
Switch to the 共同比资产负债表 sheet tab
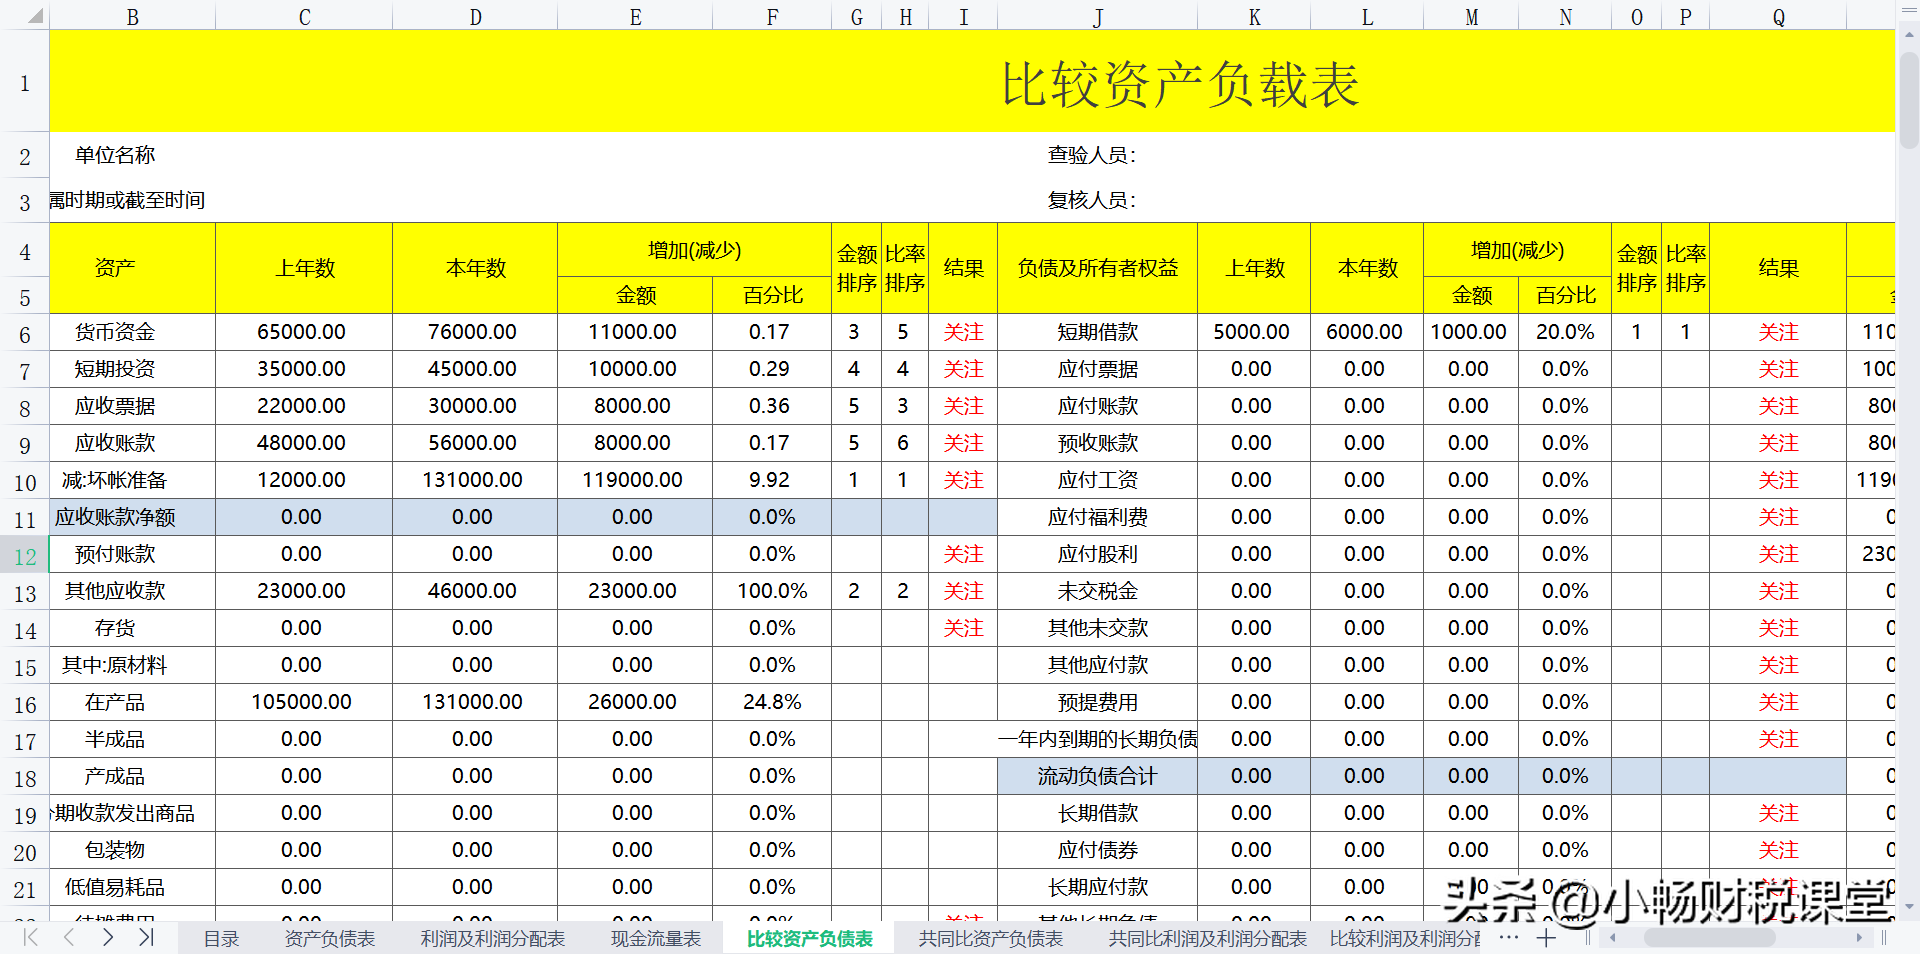pos(990,939)
